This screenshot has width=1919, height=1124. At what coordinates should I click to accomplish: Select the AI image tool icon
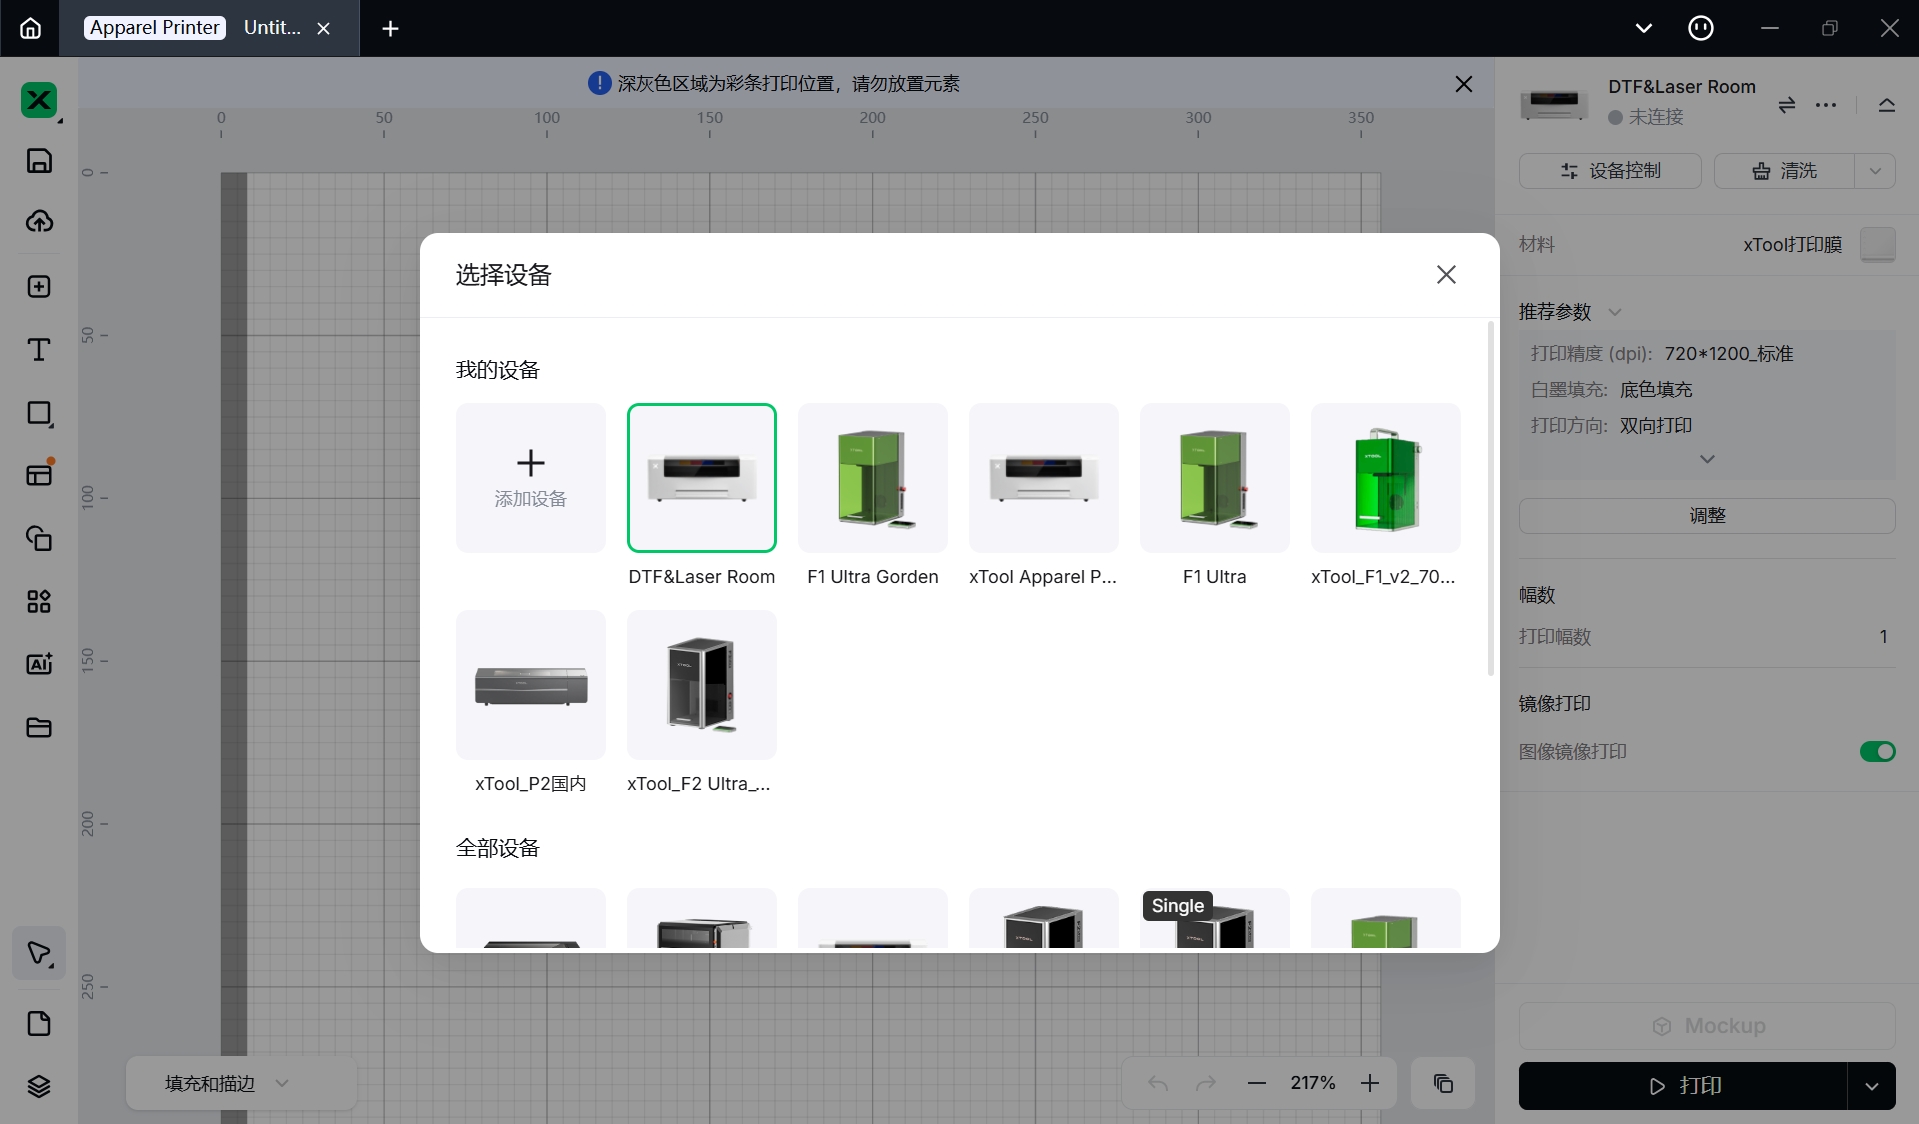[x=39, y=664]
